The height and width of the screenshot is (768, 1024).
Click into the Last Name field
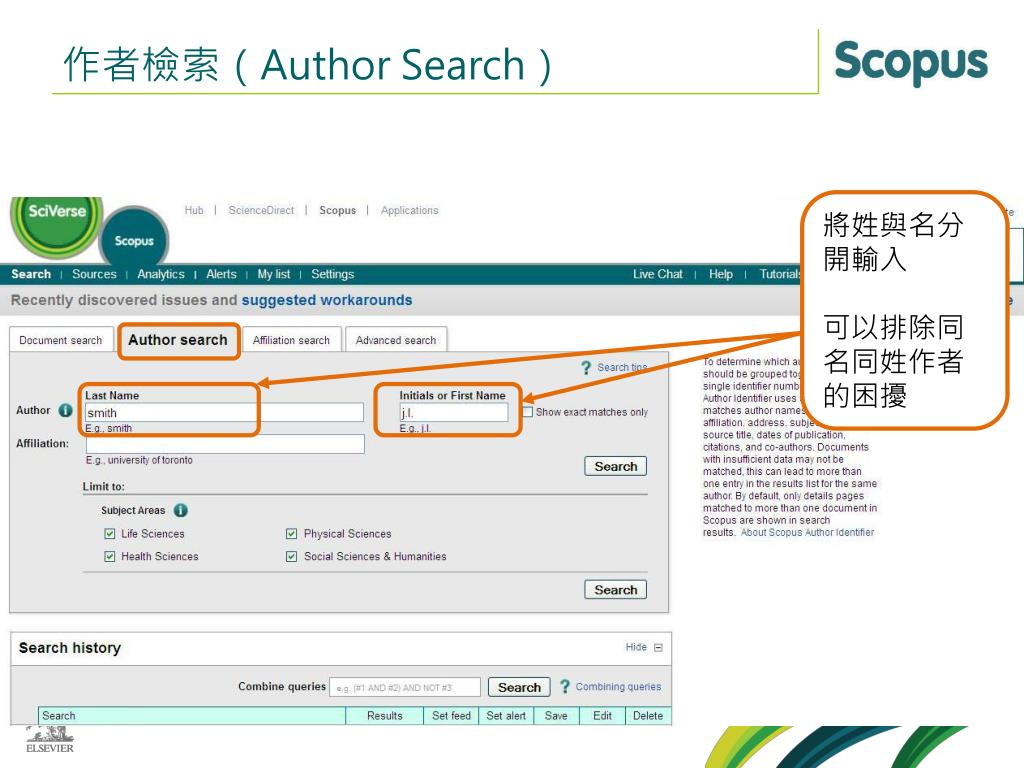pos(224,412)
